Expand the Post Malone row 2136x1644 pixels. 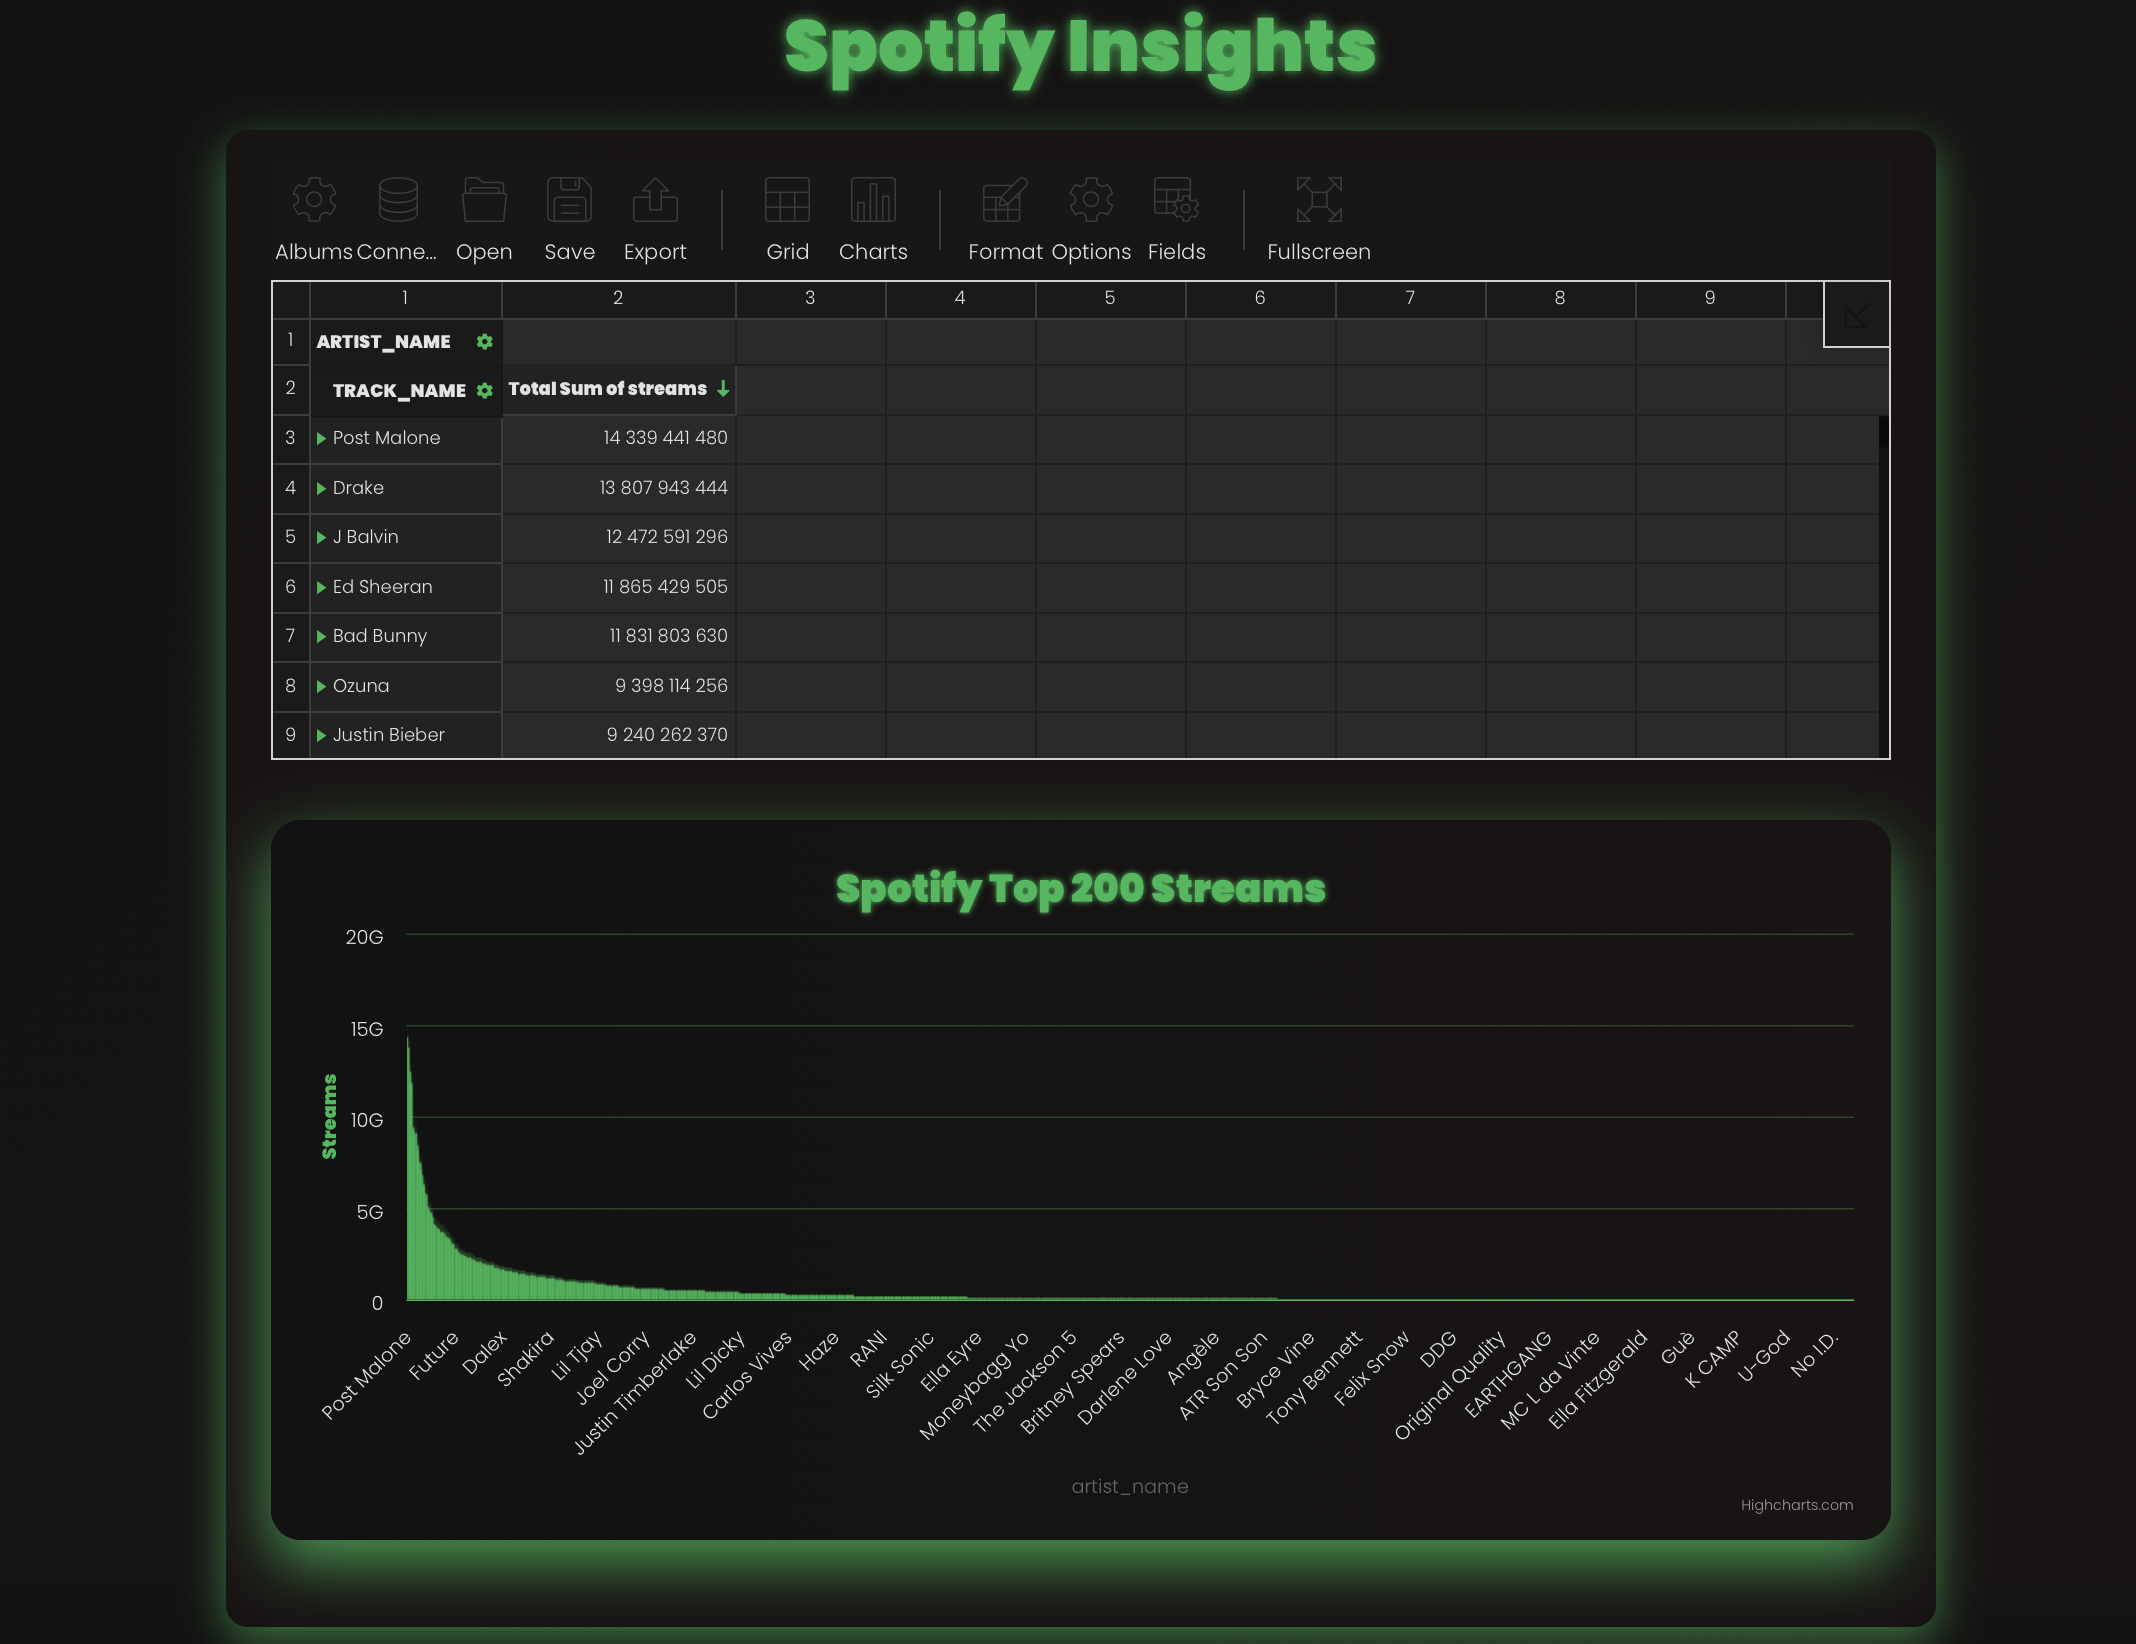(x=322, y=439)
